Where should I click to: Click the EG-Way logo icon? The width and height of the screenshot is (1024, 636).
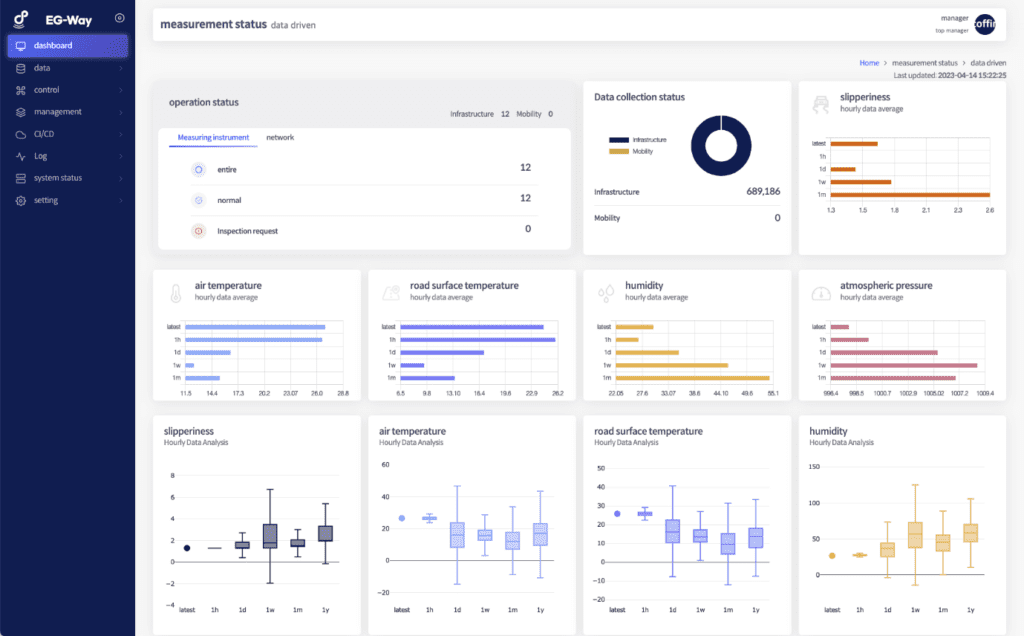click(21, 18)
